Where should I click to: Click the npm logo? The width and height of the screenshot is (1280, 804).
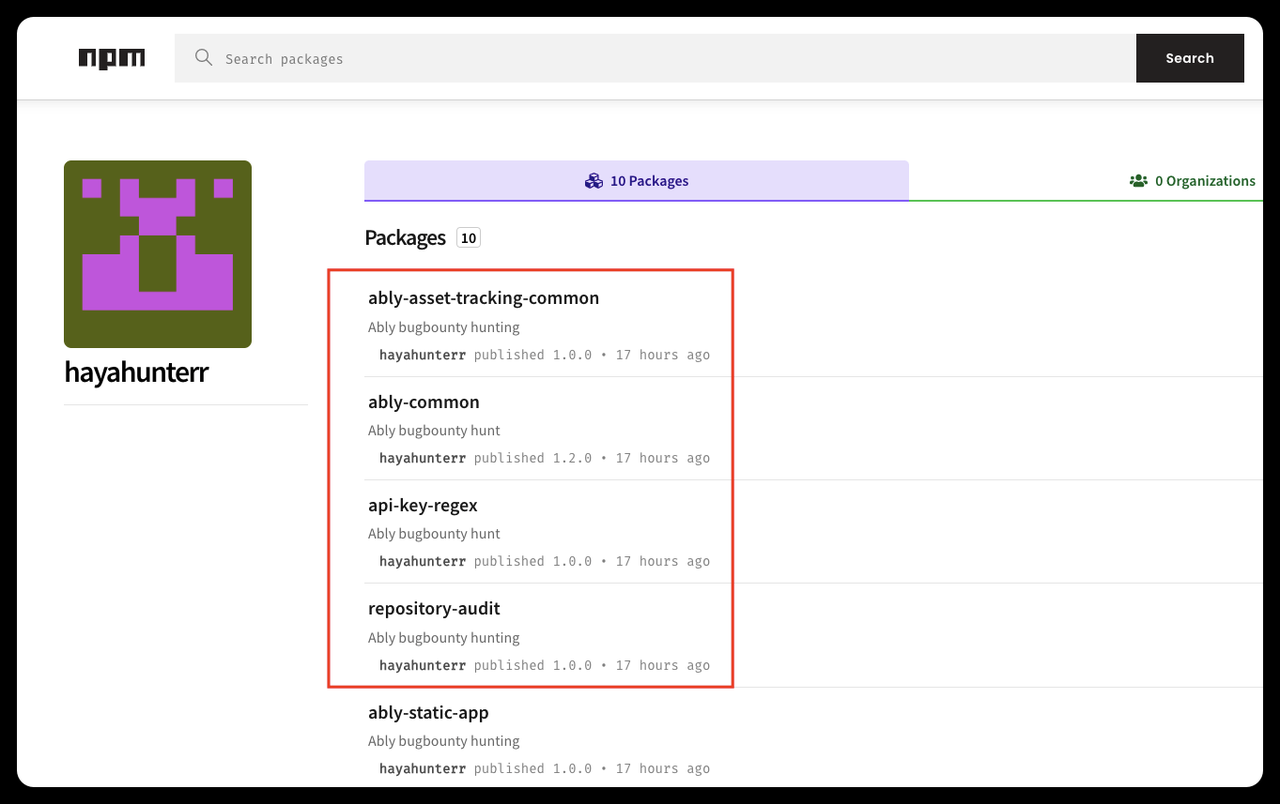(x=112, y=58)
